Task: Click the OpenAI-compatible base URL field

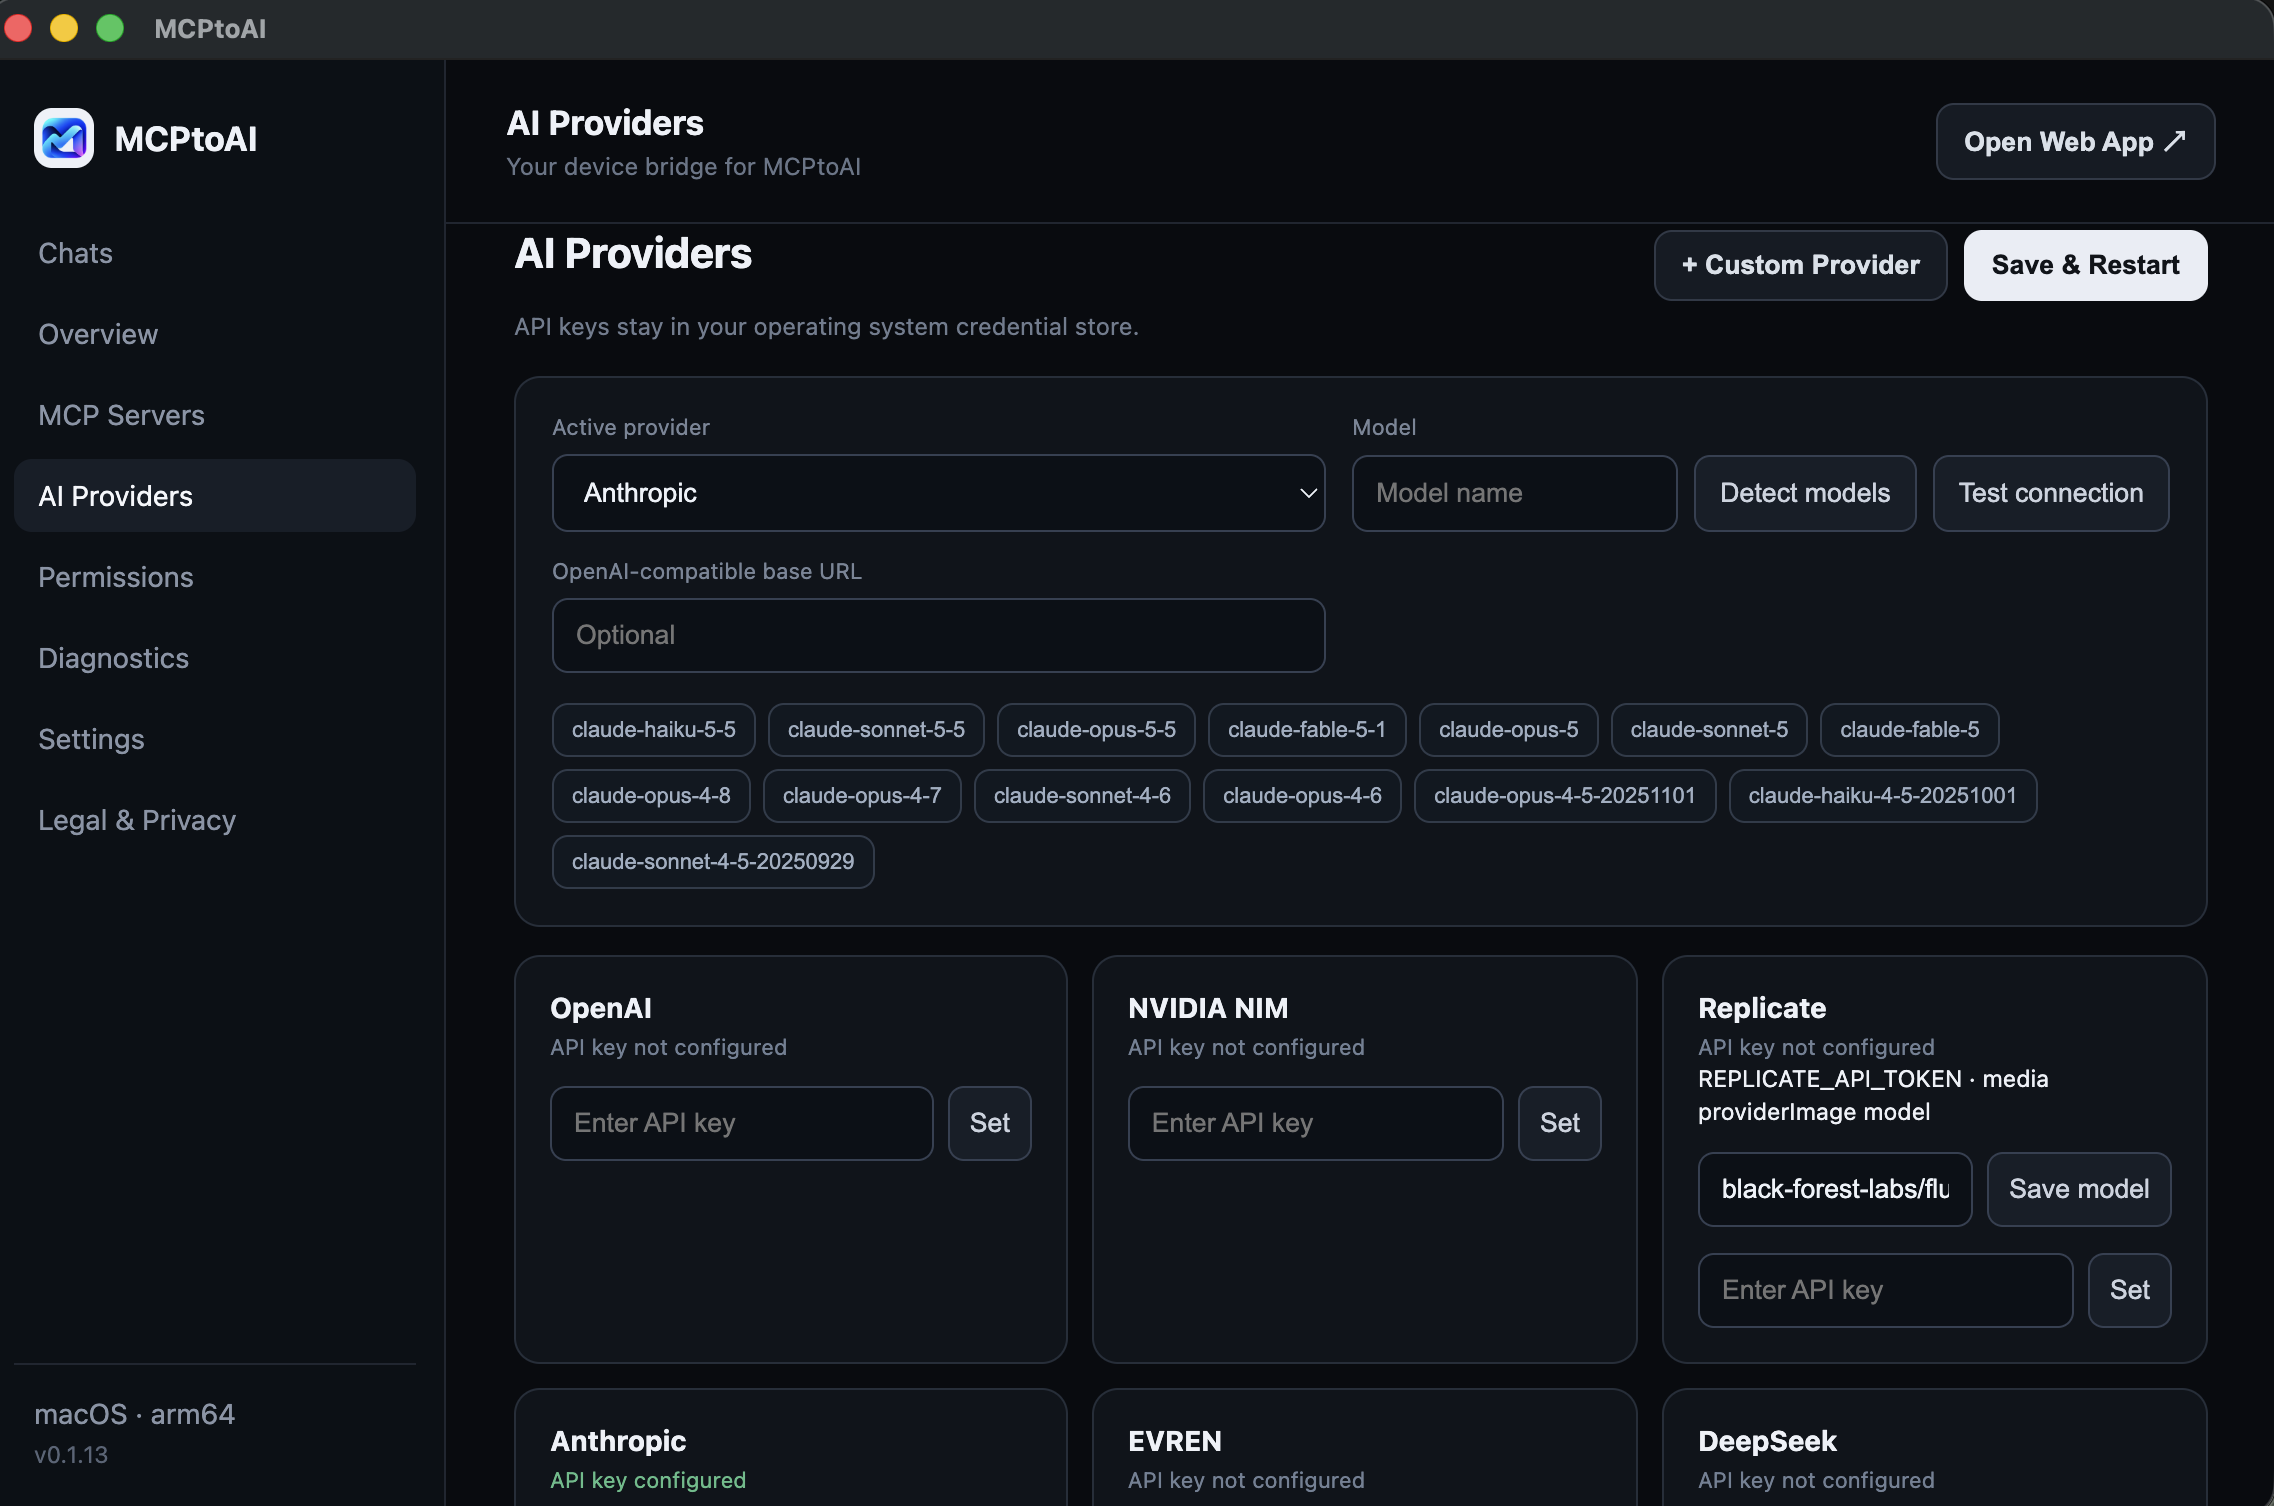Action: [938, 635]
